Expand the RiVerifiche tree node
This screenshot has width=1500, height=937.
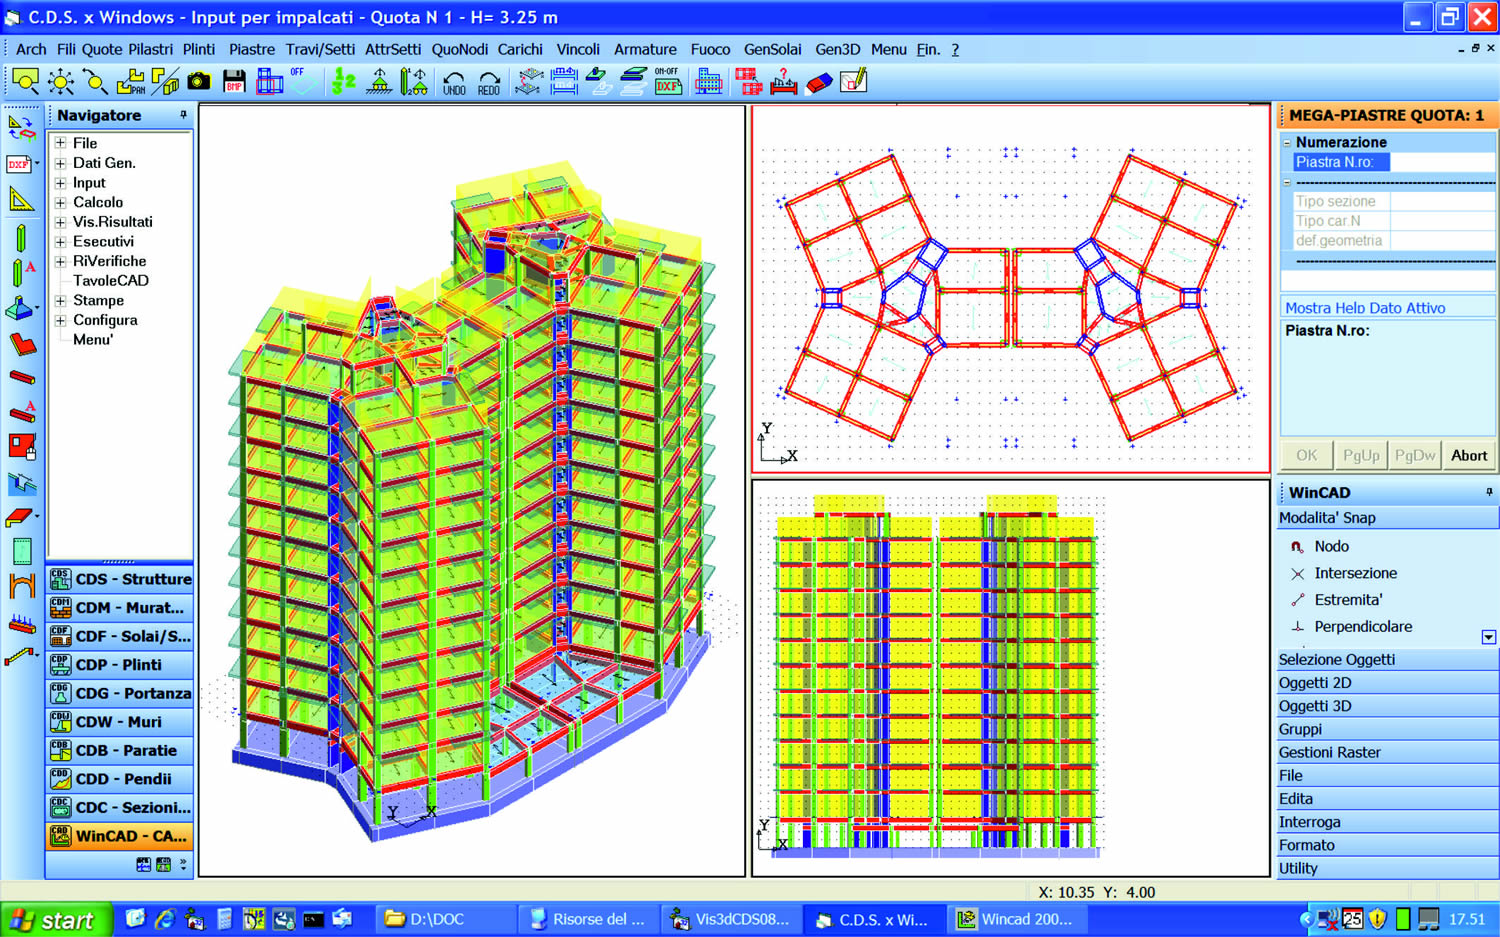pos(61,261)
